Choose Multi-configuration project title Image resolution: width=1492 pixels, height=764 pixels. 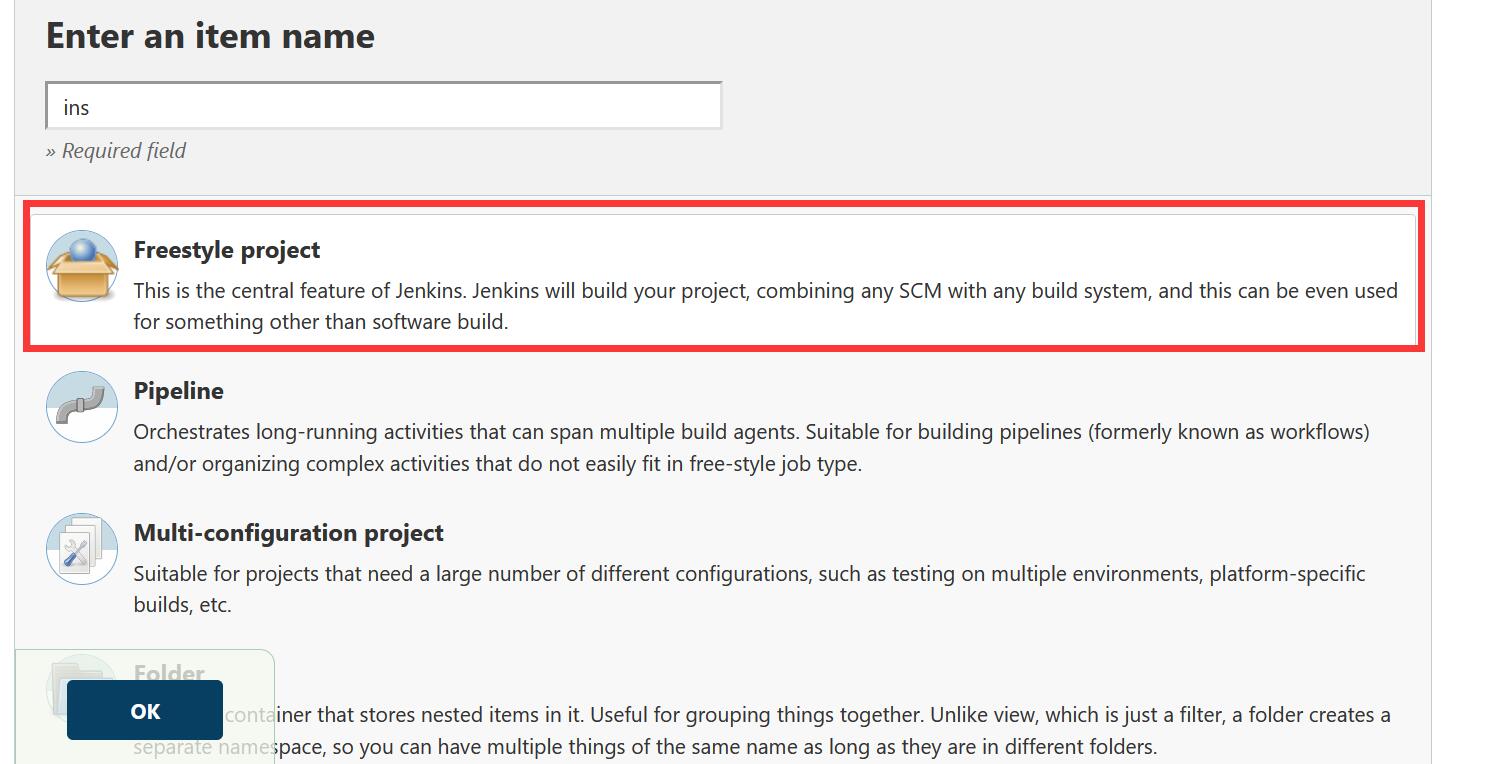tap(289, 533)
